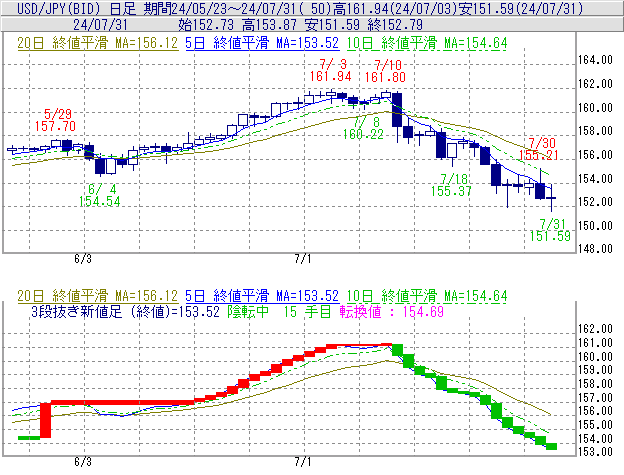
Task: Click the 7/18 155.37 low label
Action: (451, 185)
